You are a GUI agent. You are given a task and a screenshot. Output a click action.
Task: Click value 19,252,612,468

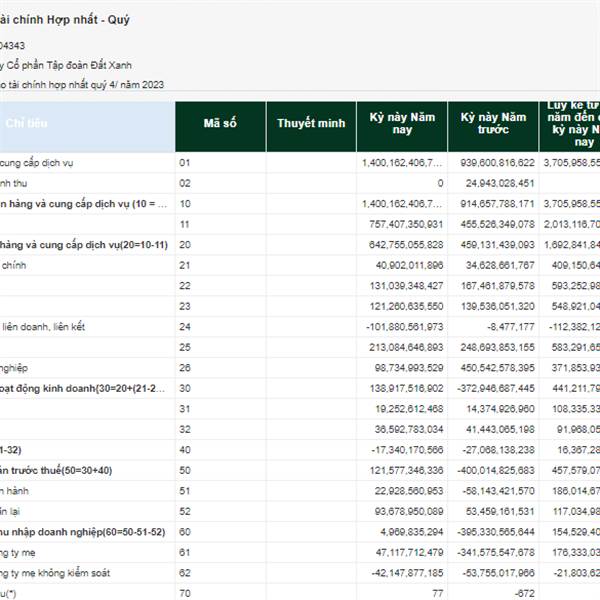click(409, 409)
